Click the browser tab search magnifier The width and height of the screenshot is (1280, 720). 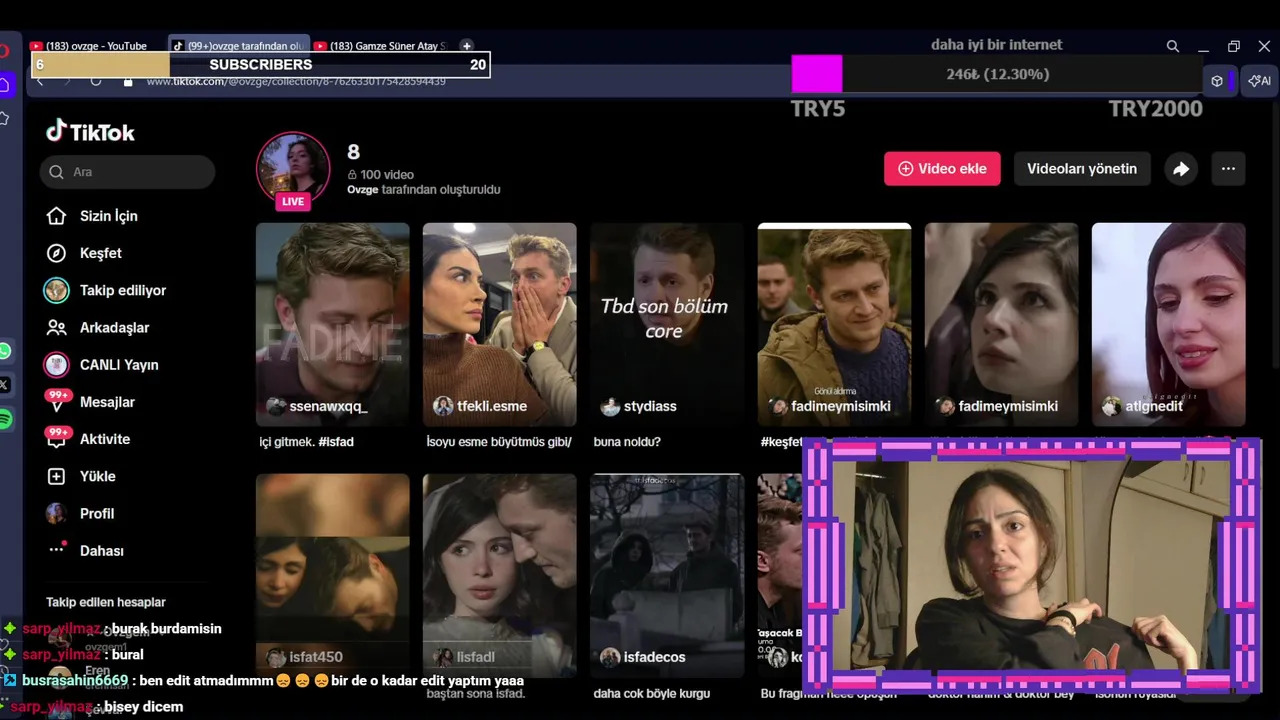pos(1173,46)
